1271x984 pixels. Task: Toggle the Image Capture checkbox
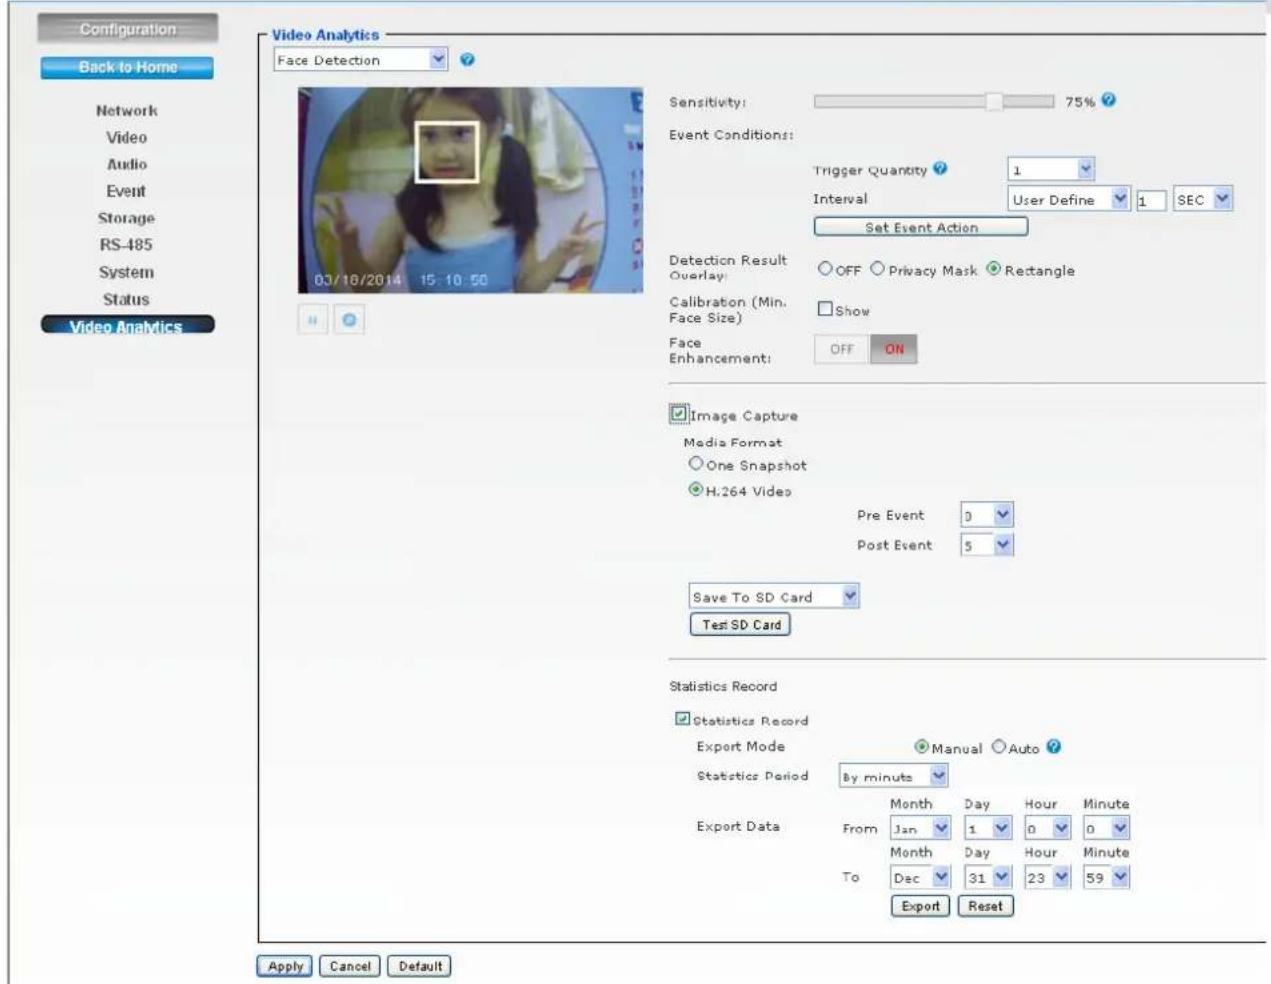point(679,413)
